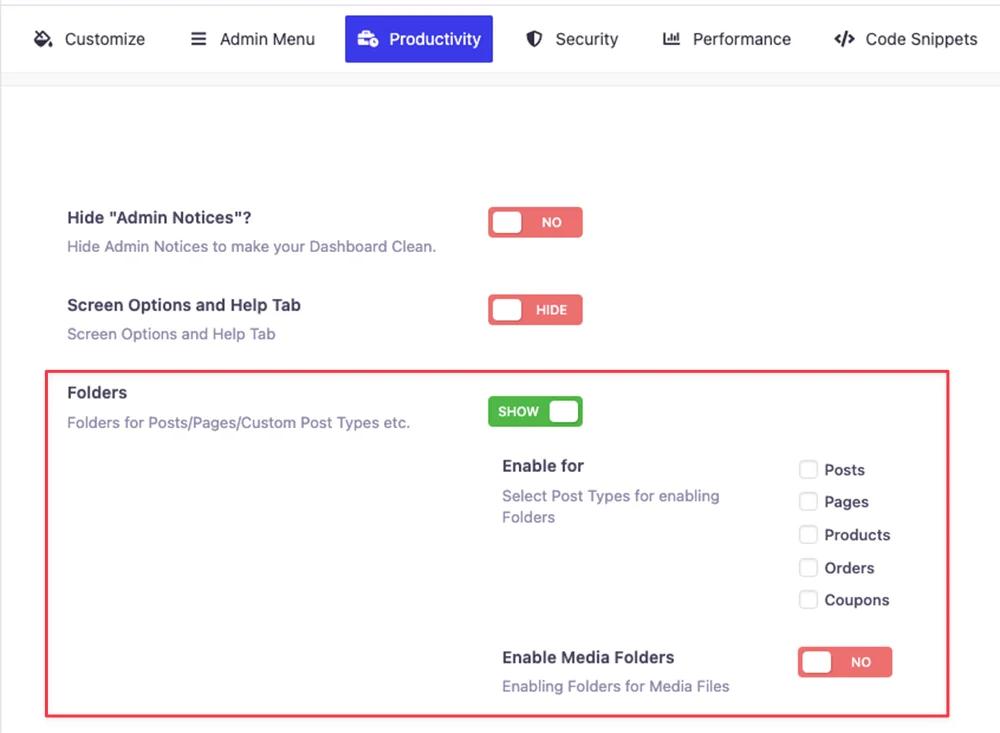Click 'Select Post Types for enabling Folders' text
1000x733 pixels.
pyautogui.click(x=610, y=507)
